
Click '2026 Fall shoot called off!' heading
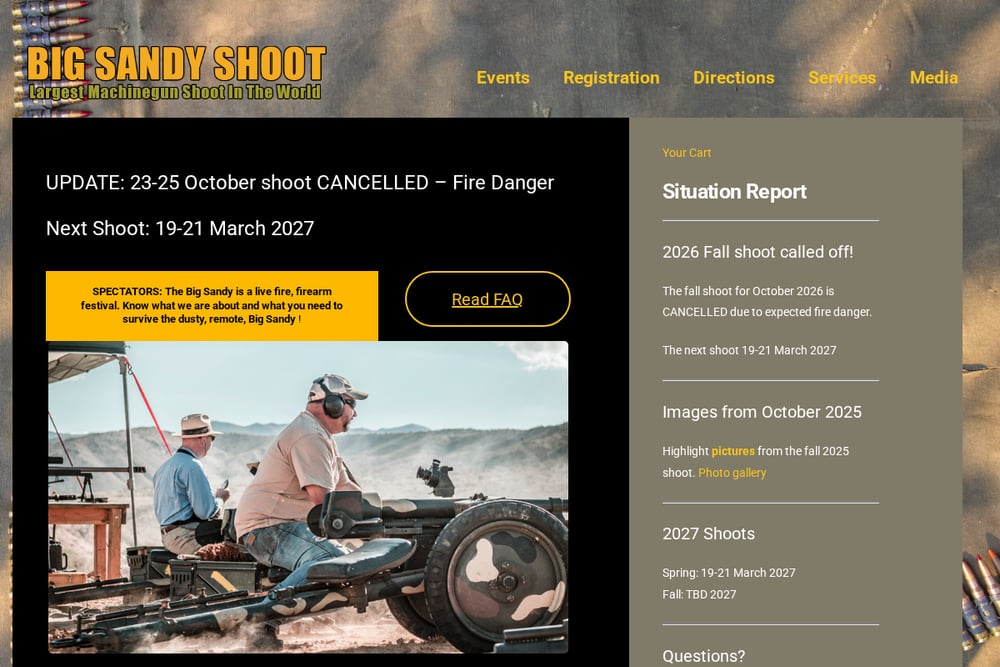(x=758, y=252)
